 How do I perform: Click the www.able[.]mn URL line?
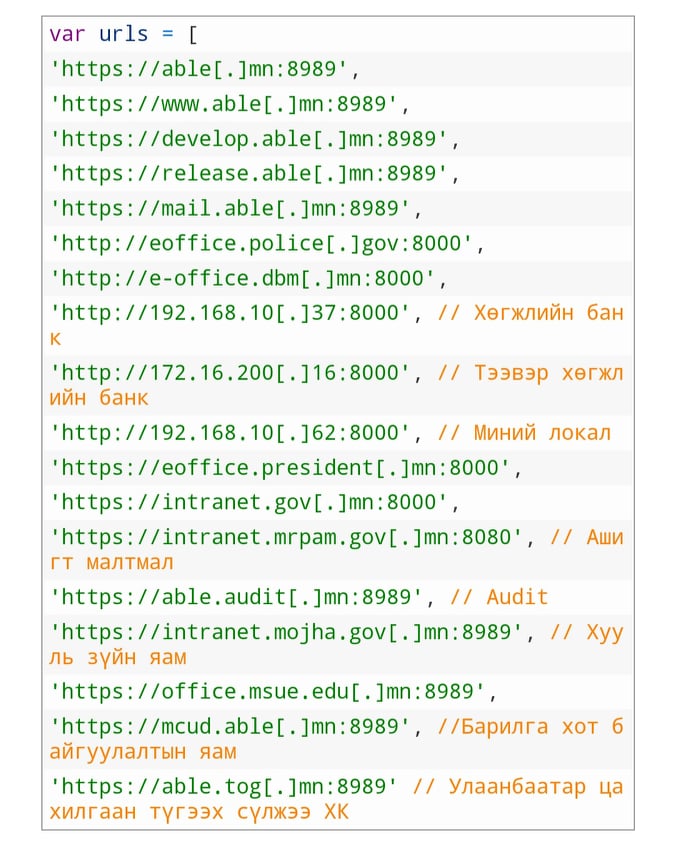(224, 104)
